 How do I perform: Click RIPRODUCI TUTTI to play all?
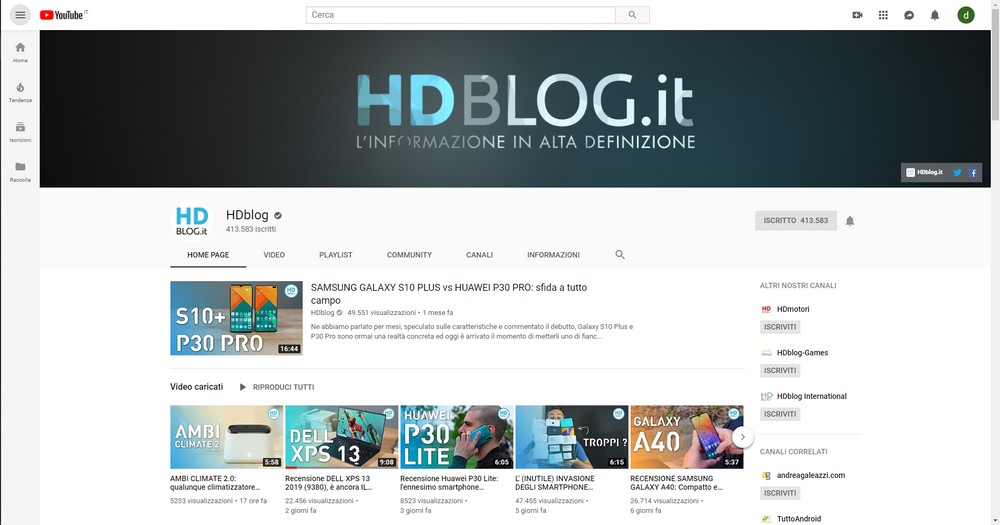(x=276, y=387)
